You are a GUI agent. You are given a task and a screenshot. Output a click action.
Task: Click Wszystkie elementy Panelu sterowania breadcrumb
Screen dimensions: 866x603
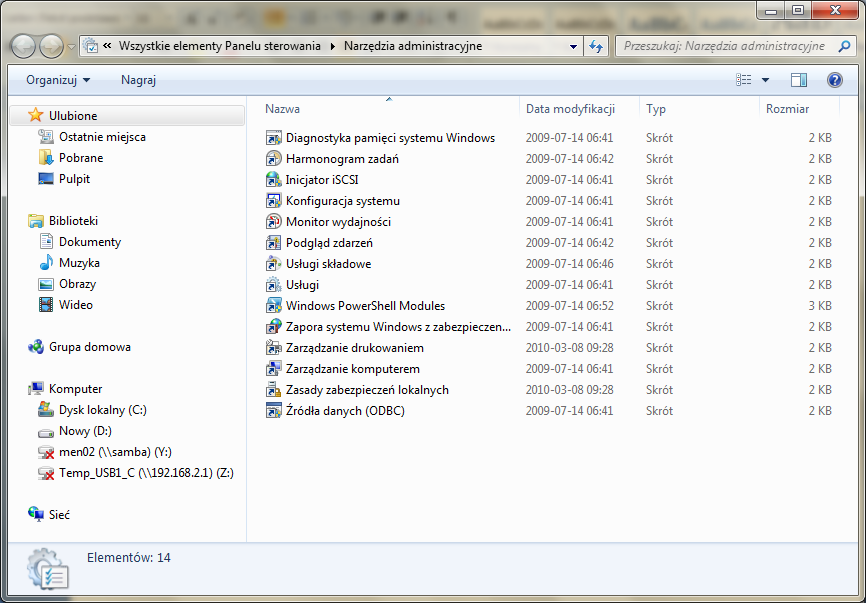220,46
